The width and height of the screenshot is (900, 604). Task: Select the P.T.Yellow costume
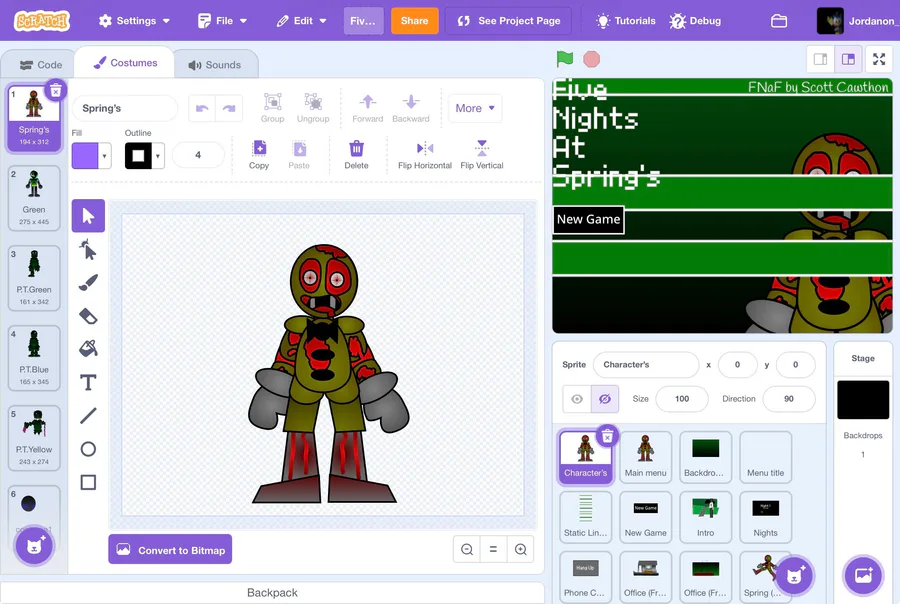(x=34, y=437)
